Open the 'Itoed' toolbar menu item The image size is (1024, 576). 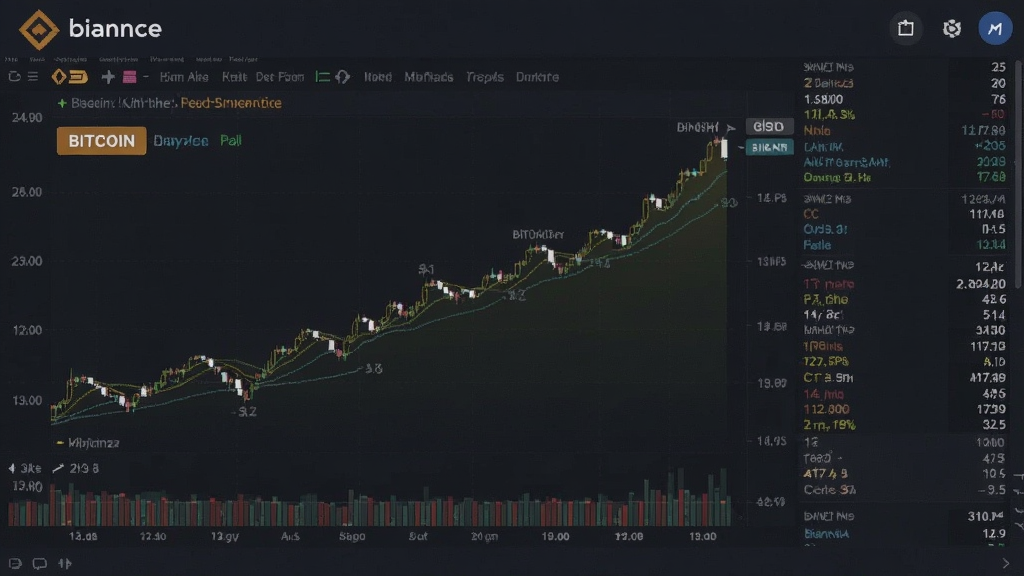click(x=377, y=77)
